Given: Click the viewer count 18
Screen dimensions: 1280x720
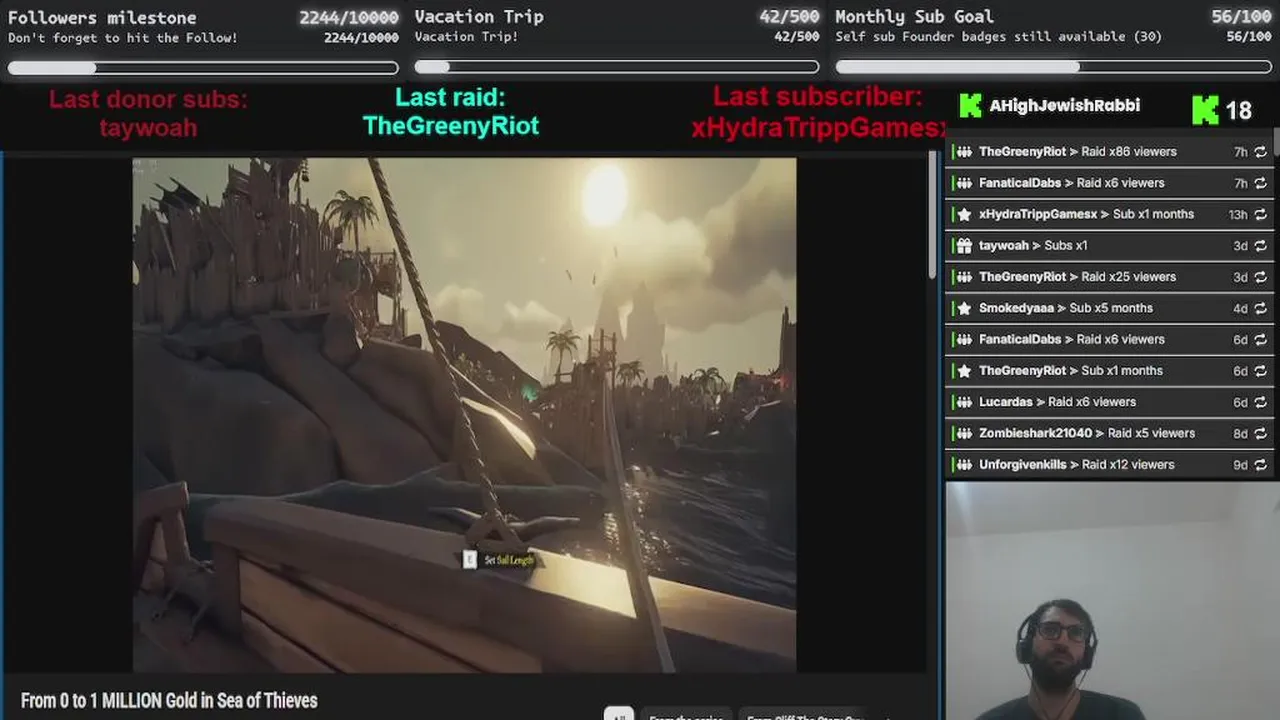Looking at the screenshot, I should click(1239, 110).
